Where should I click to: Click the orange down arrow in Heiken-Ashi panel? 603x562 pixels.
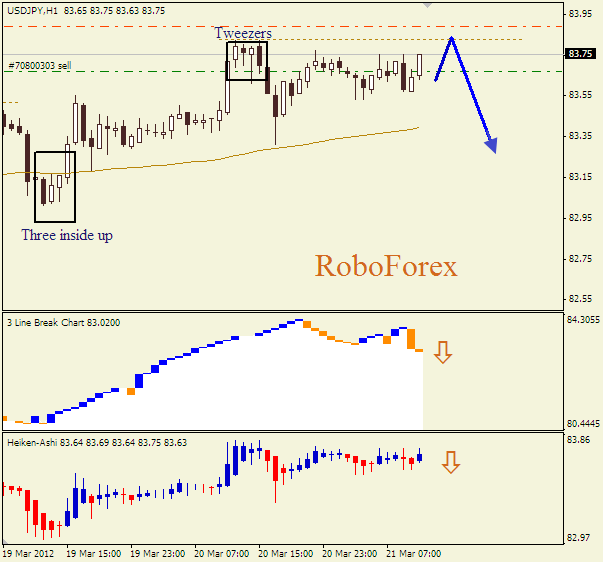coord(451,462)
